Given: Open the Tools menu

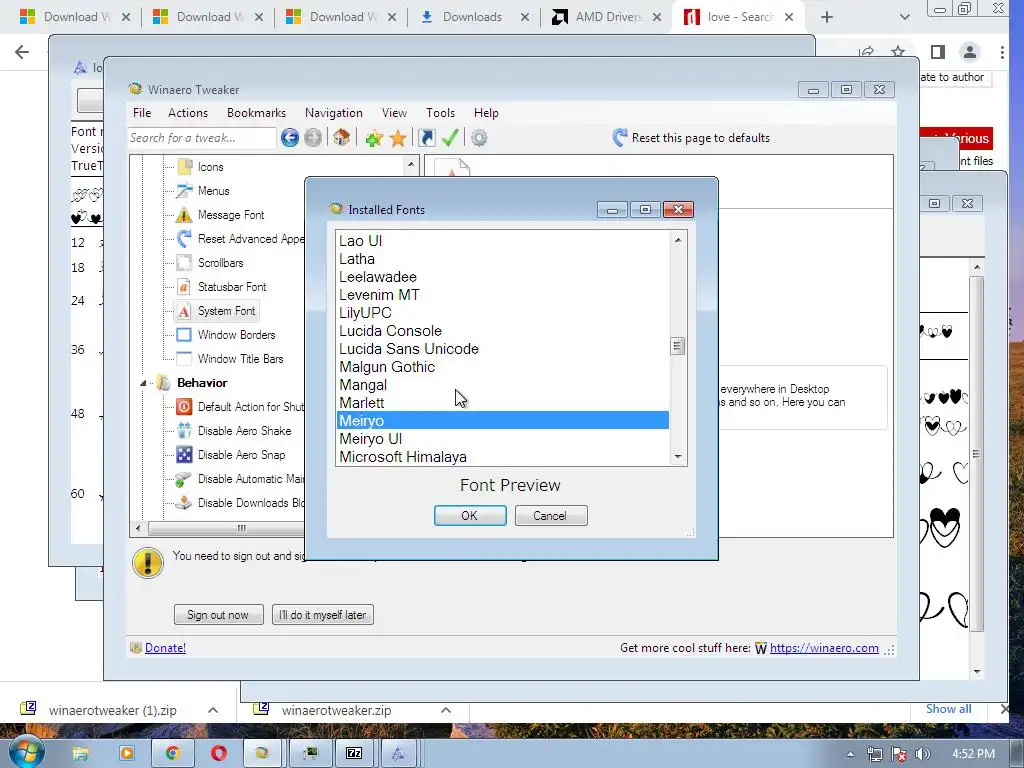Looking at the screenshot, I should 440,113.
